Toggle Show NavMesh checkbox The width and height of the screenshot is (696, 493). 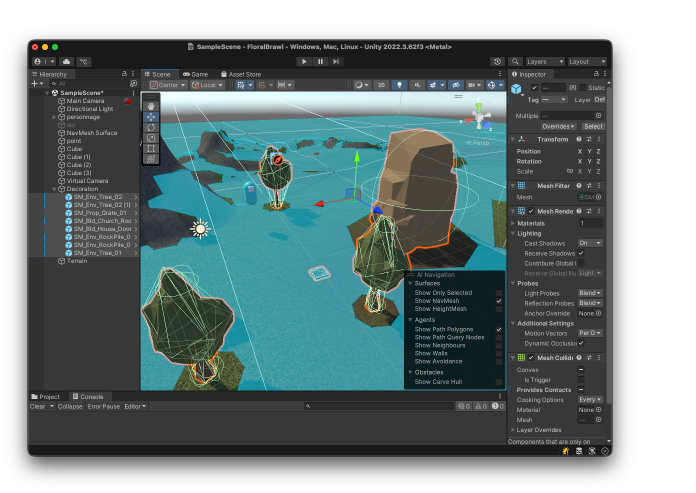tap(499, 301)
